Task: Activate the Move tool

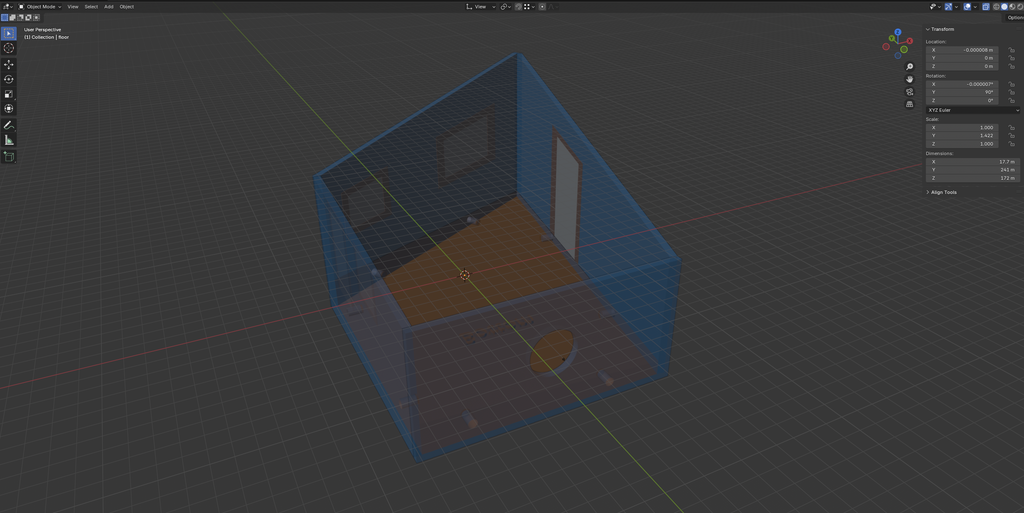Action: click(x=8, y=65)
